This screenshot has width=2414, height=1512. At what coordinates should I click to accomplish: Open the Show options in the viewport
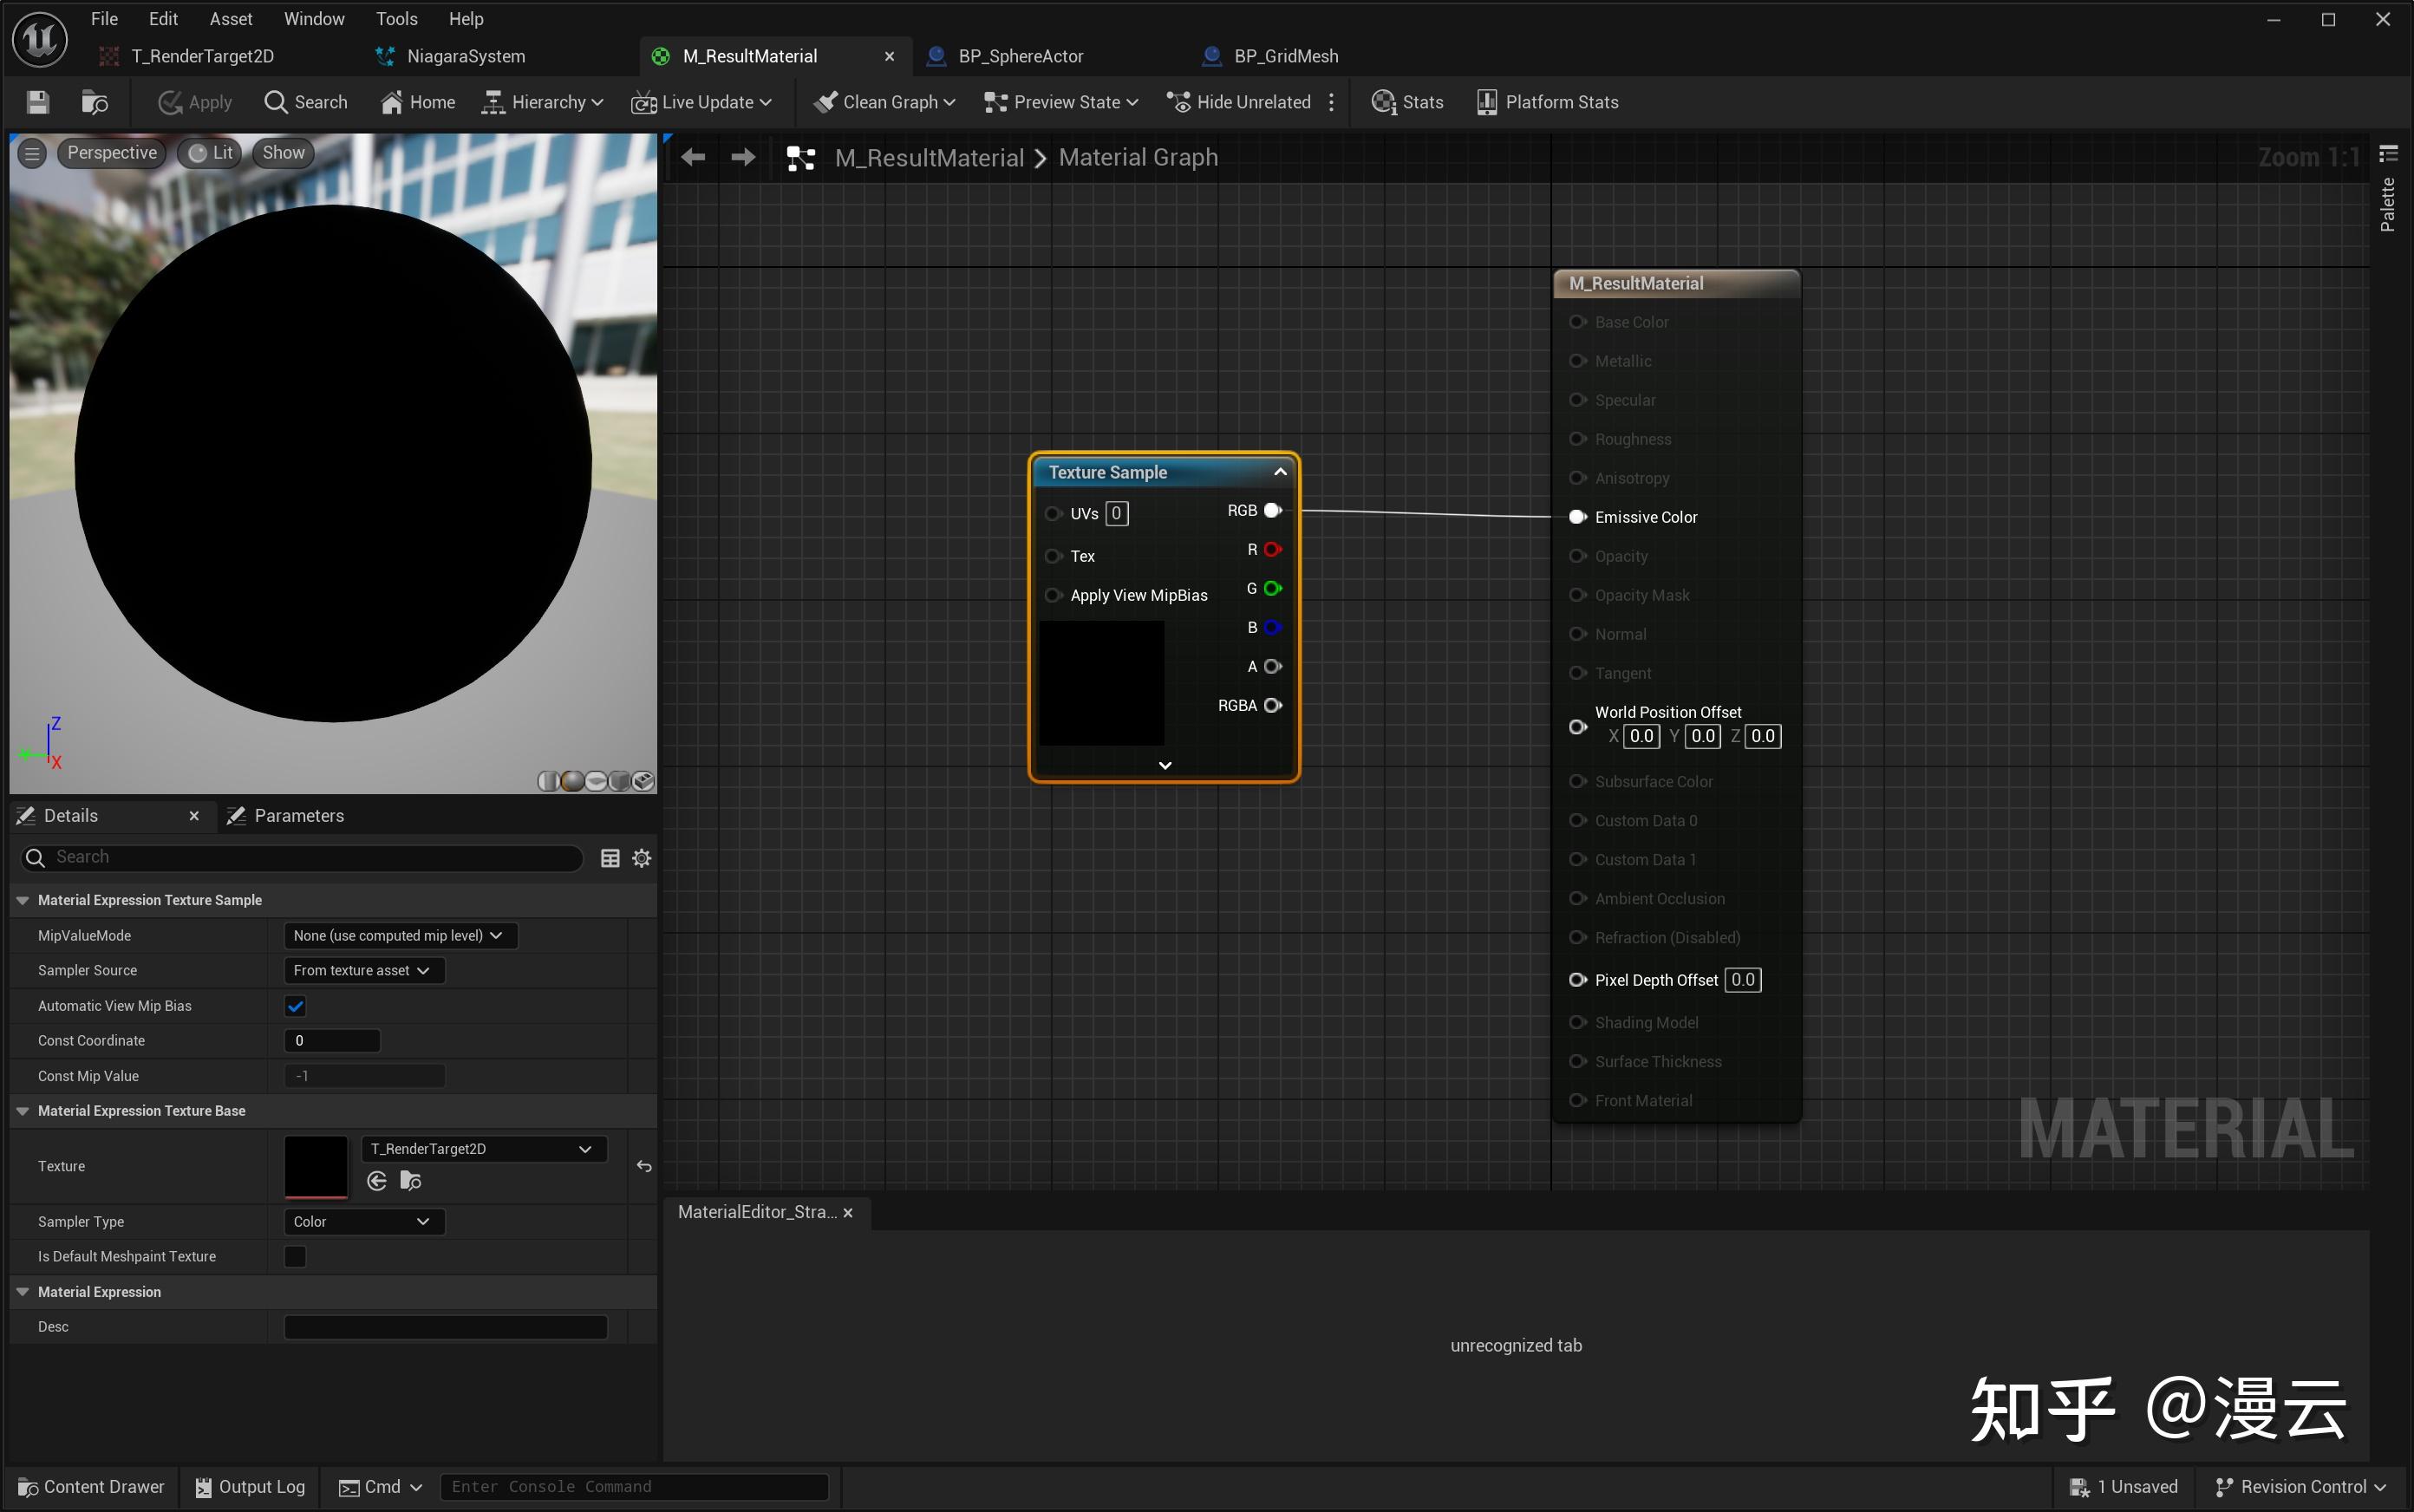(x=283, y=152)
